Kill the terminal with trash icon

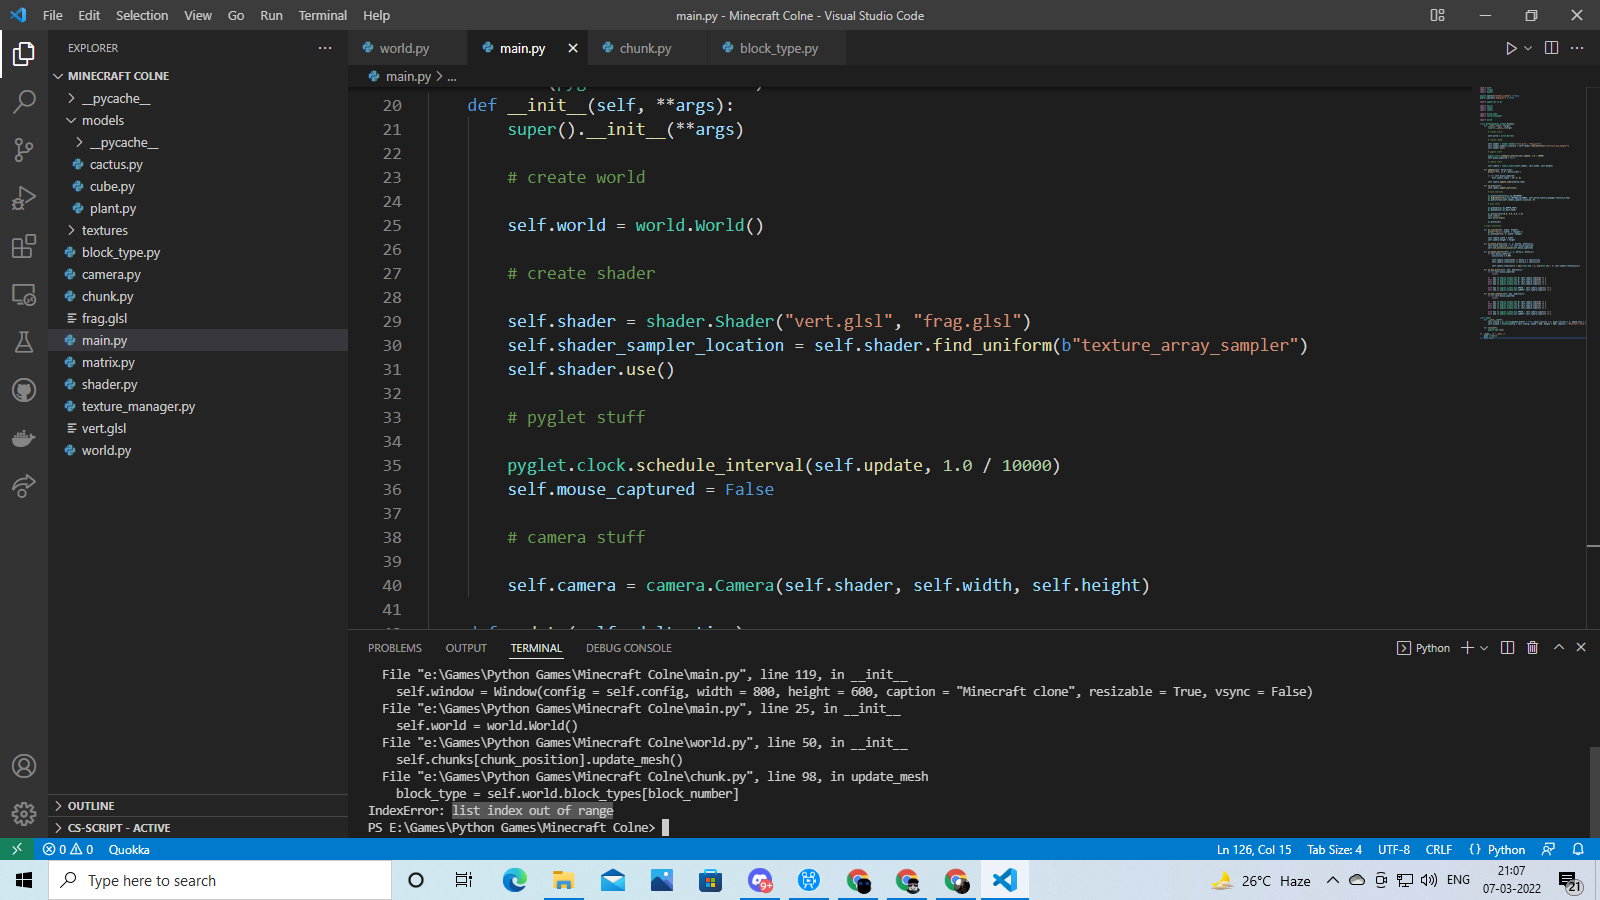1533,648
